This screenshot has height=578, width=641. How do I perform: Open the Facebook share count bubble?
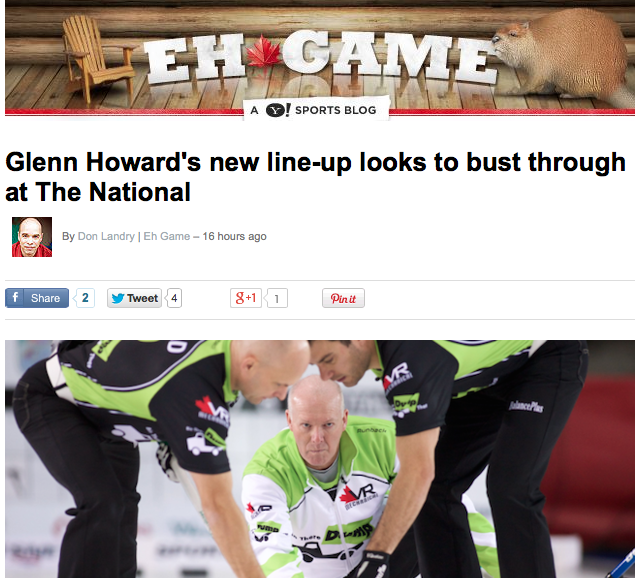point(85,298)
